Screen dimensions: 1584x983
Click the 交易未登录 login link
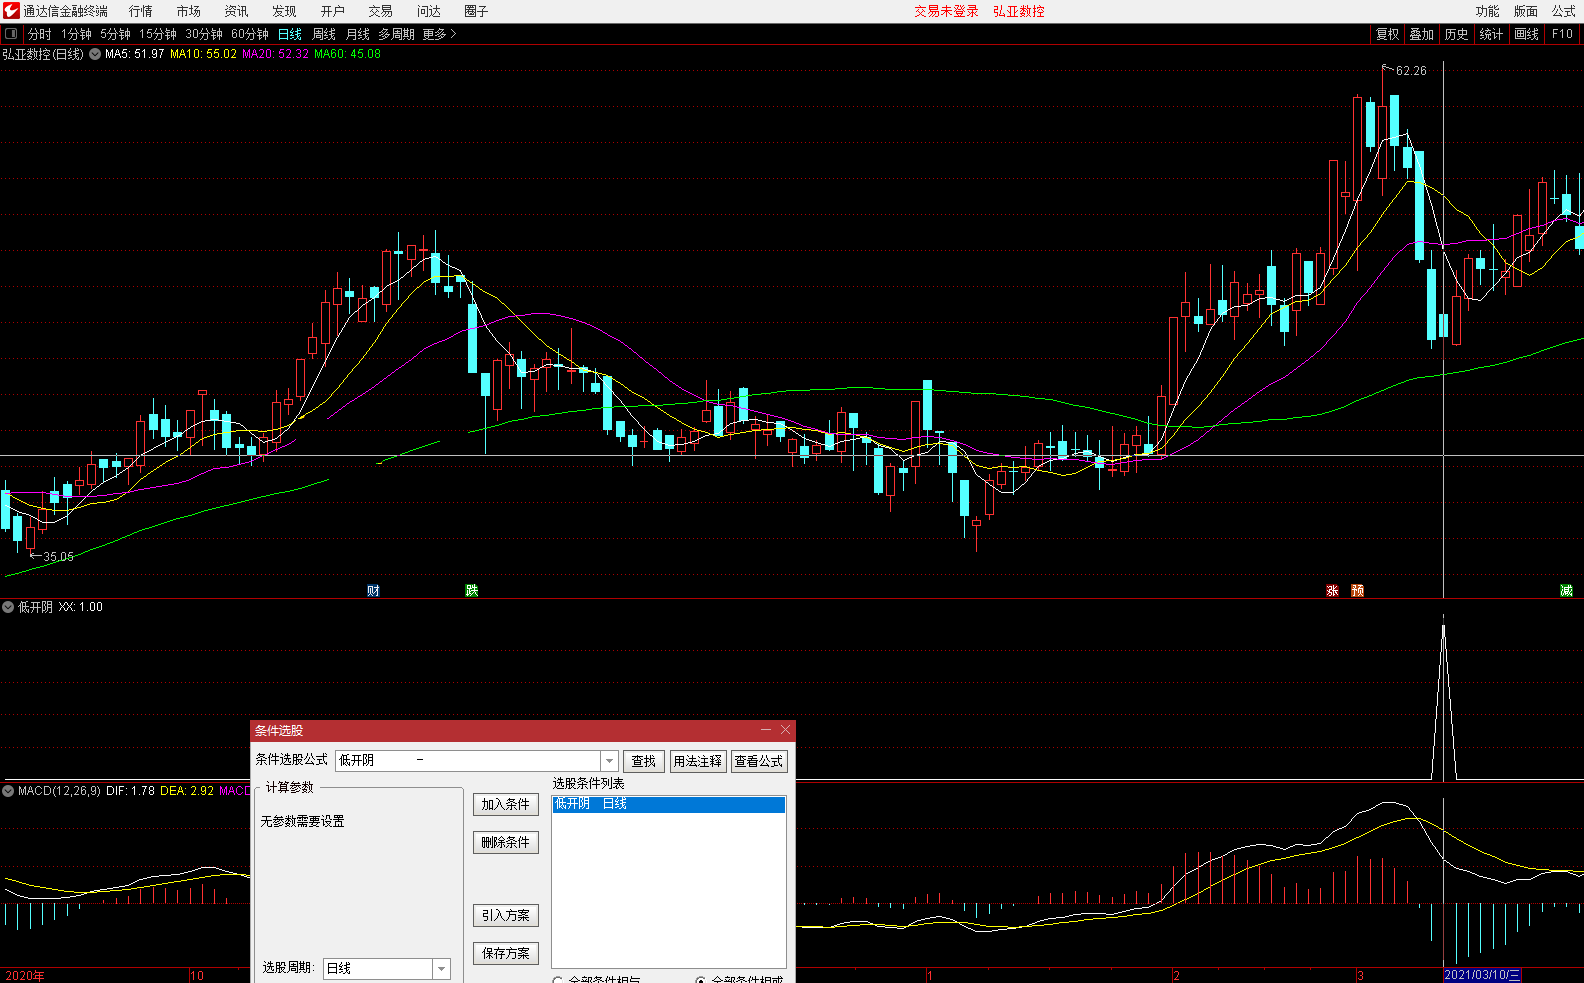[x=946, y=11]
